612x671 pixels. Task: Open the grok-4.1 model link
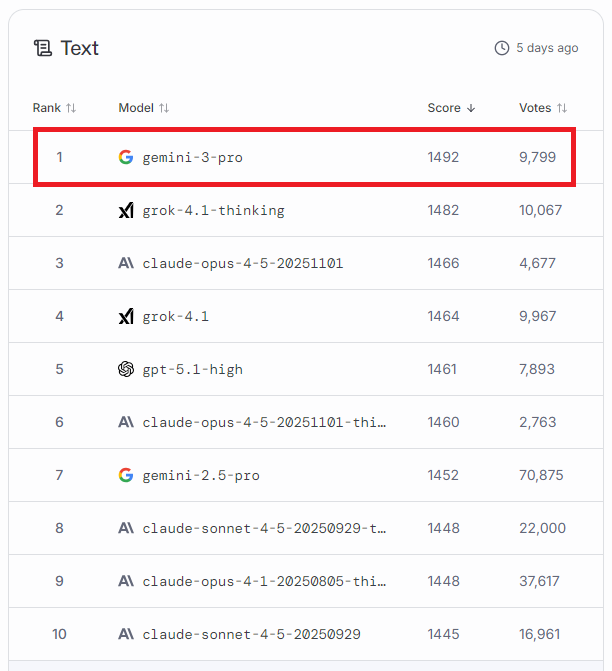[x=175, y=316]
